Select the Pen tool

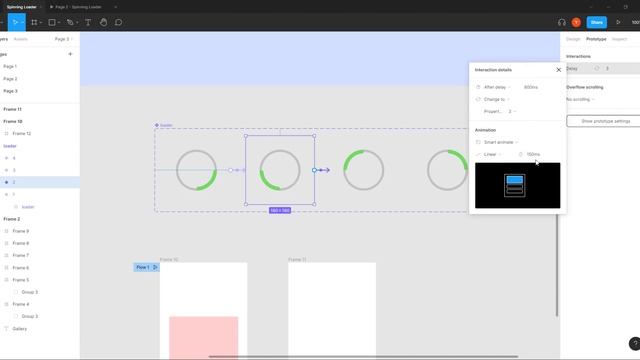(x=70, y=22)
